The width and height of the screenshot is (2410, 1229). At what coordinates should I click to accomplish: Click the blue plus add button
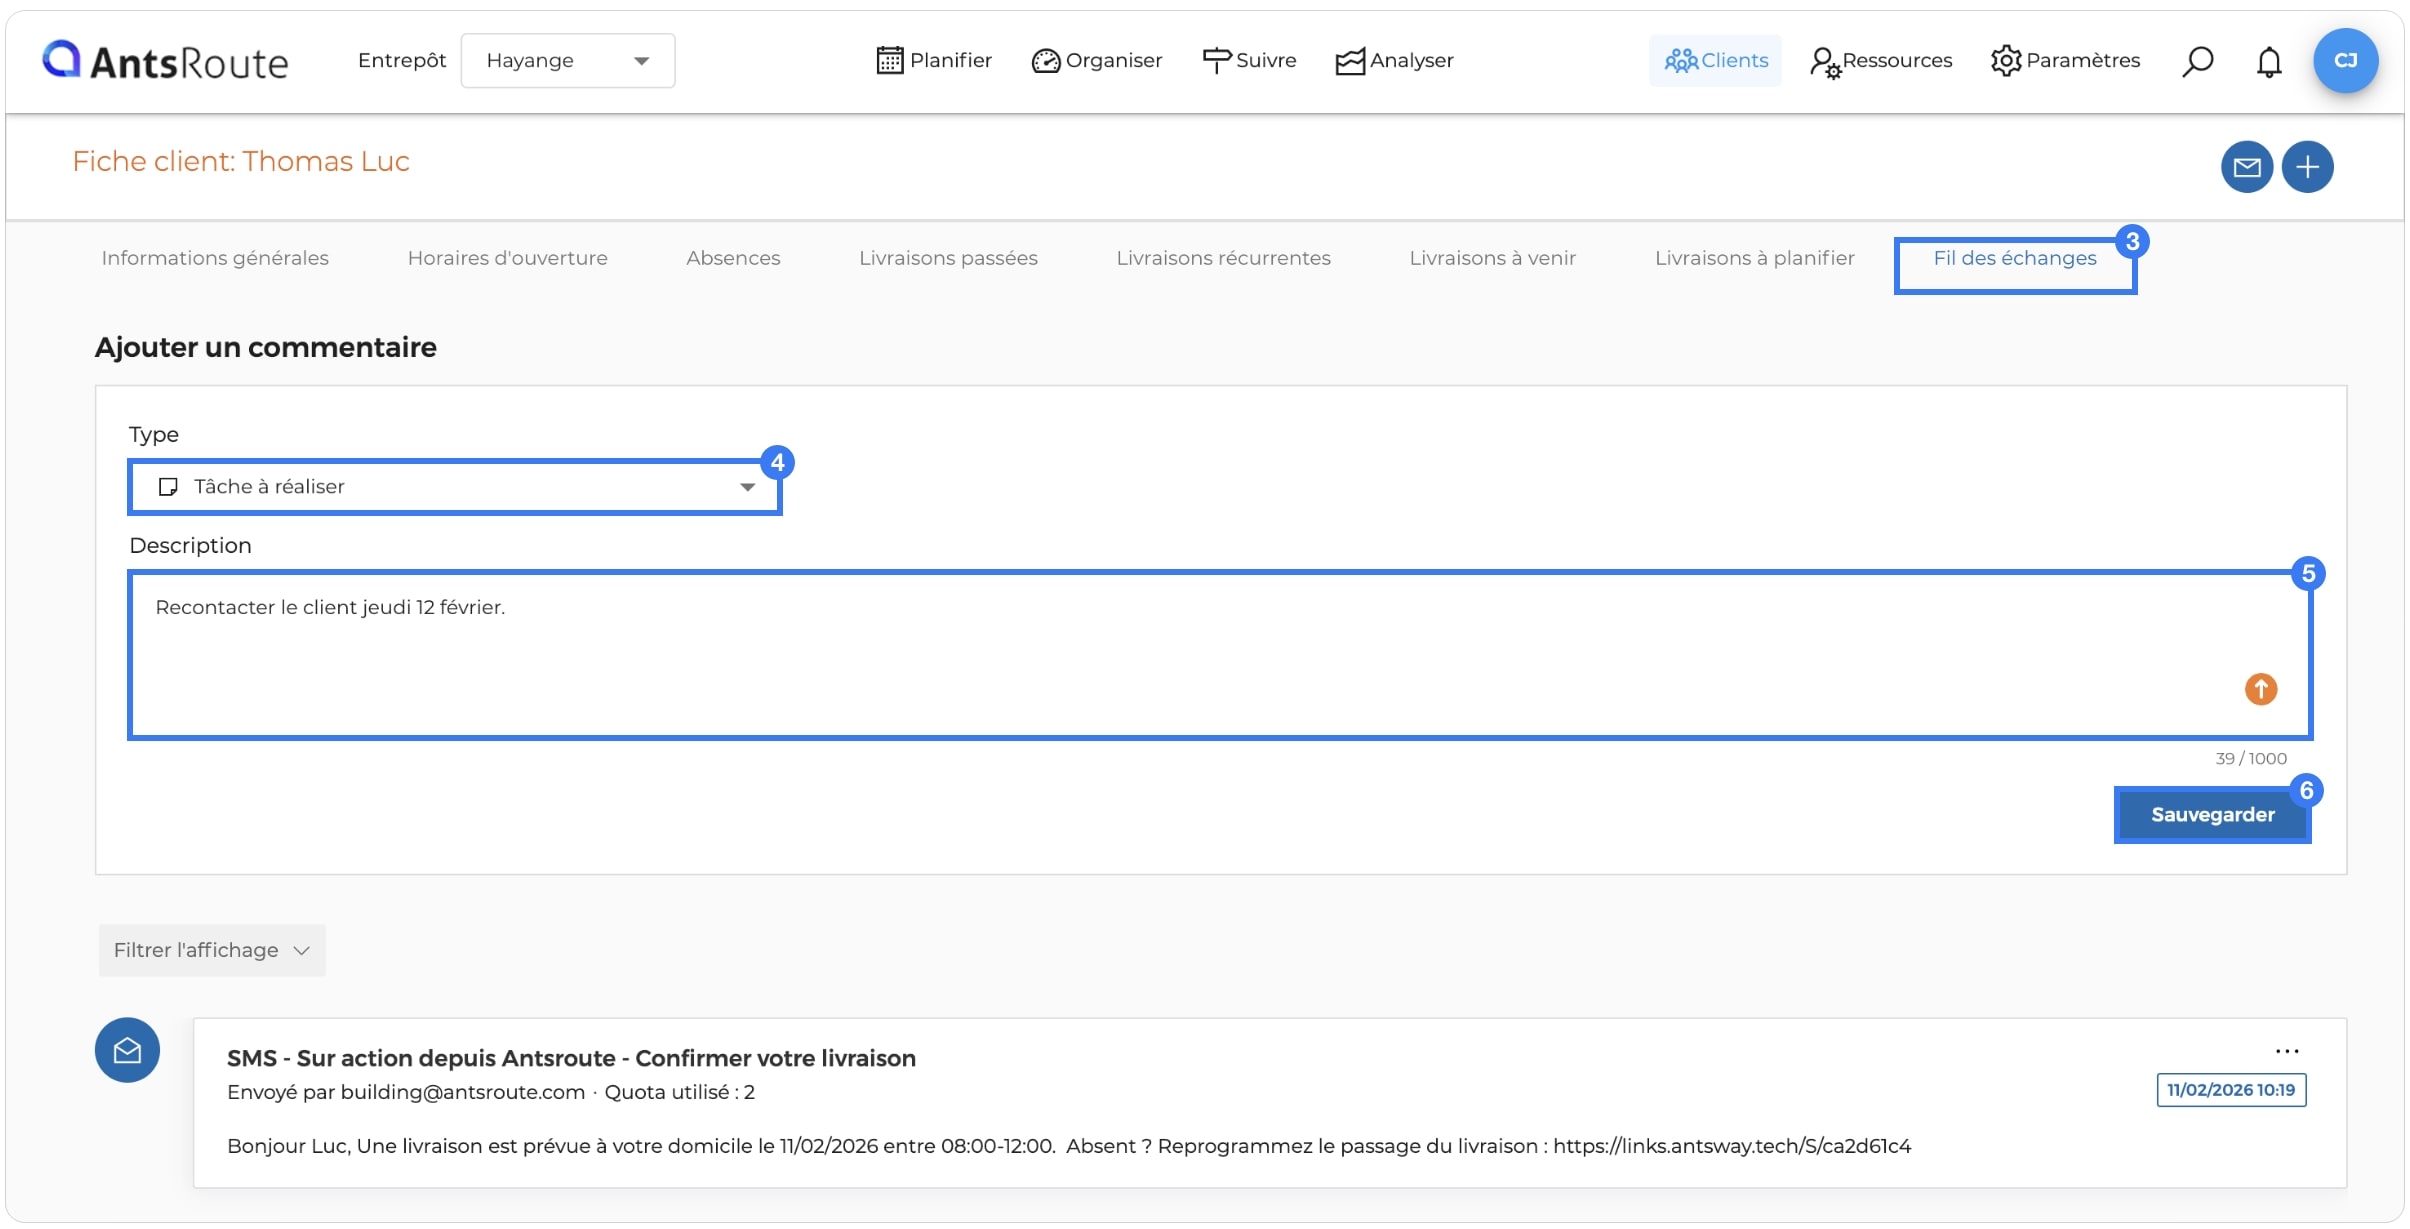point(2308,167)
